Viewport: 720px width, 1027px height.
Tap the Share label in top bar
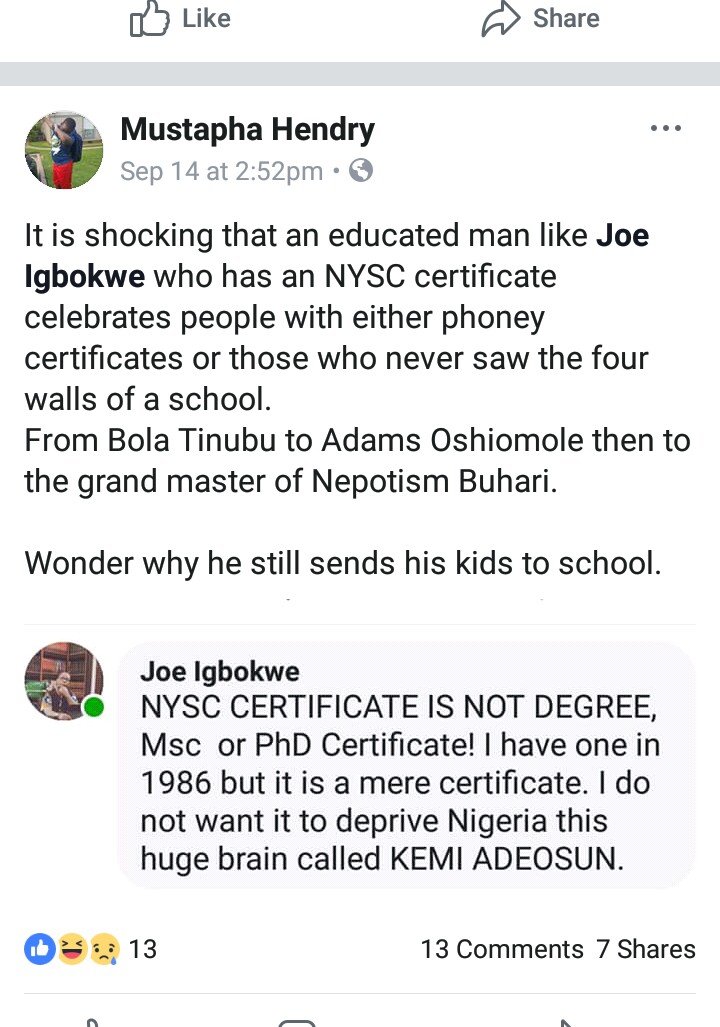click(x=566, y=19)
